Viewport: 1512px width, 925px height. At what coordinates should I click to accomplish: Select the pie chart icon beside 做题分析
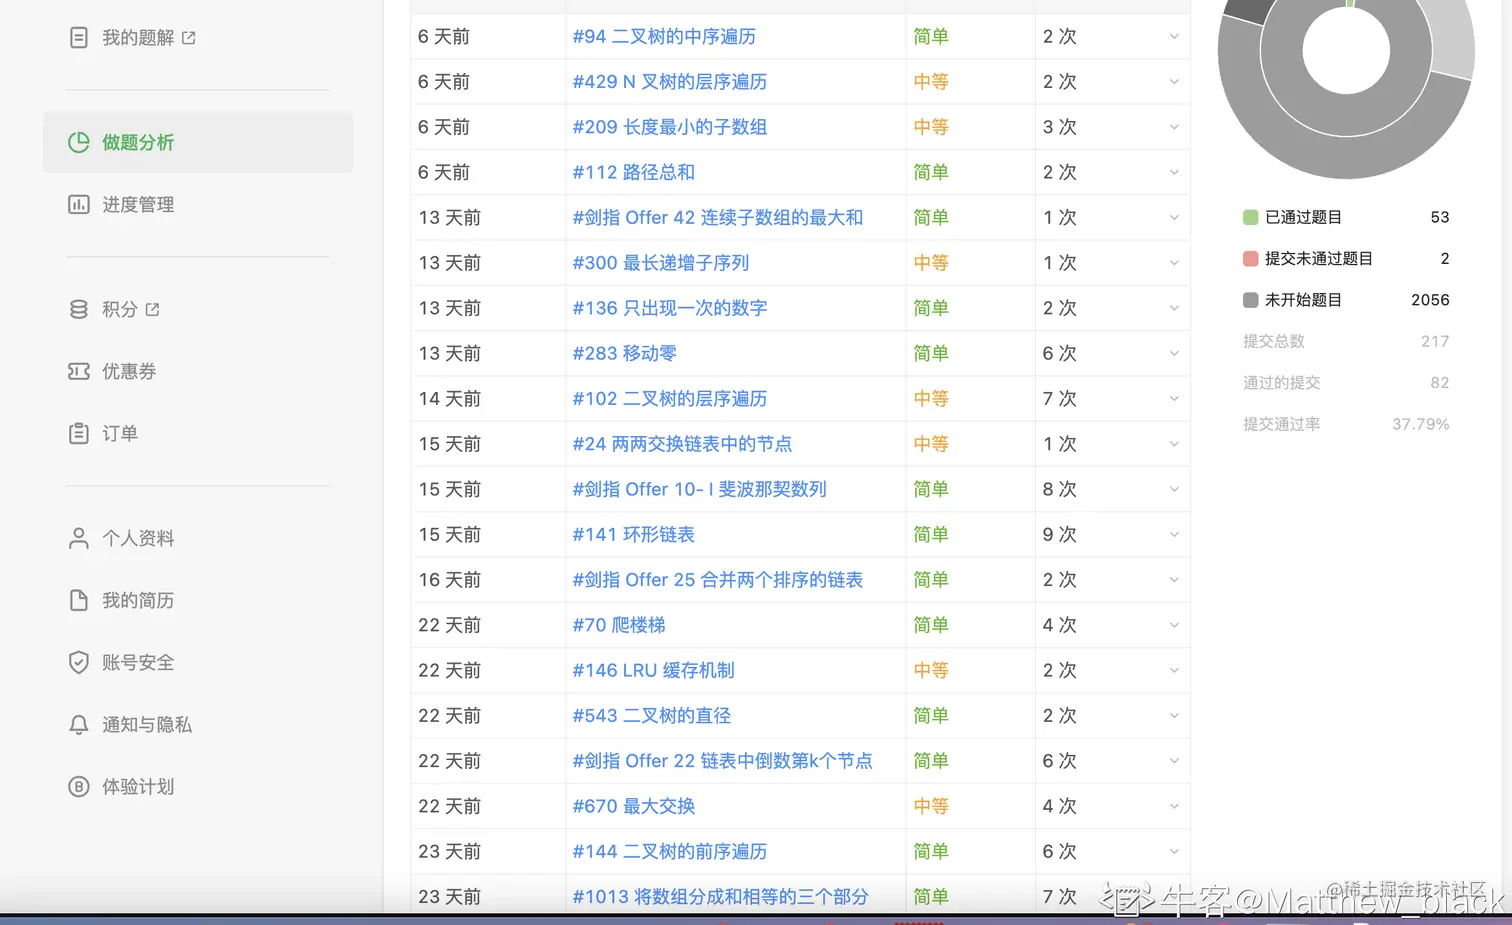[x=79, y=142]
